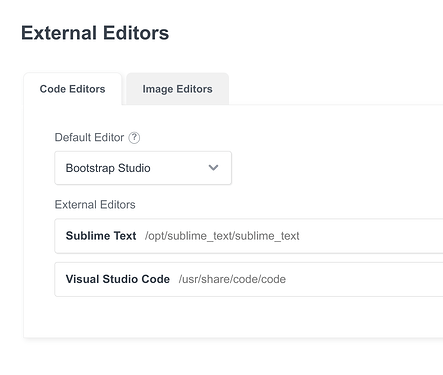Click the bold Visual Studio Code name

[118, 279]
